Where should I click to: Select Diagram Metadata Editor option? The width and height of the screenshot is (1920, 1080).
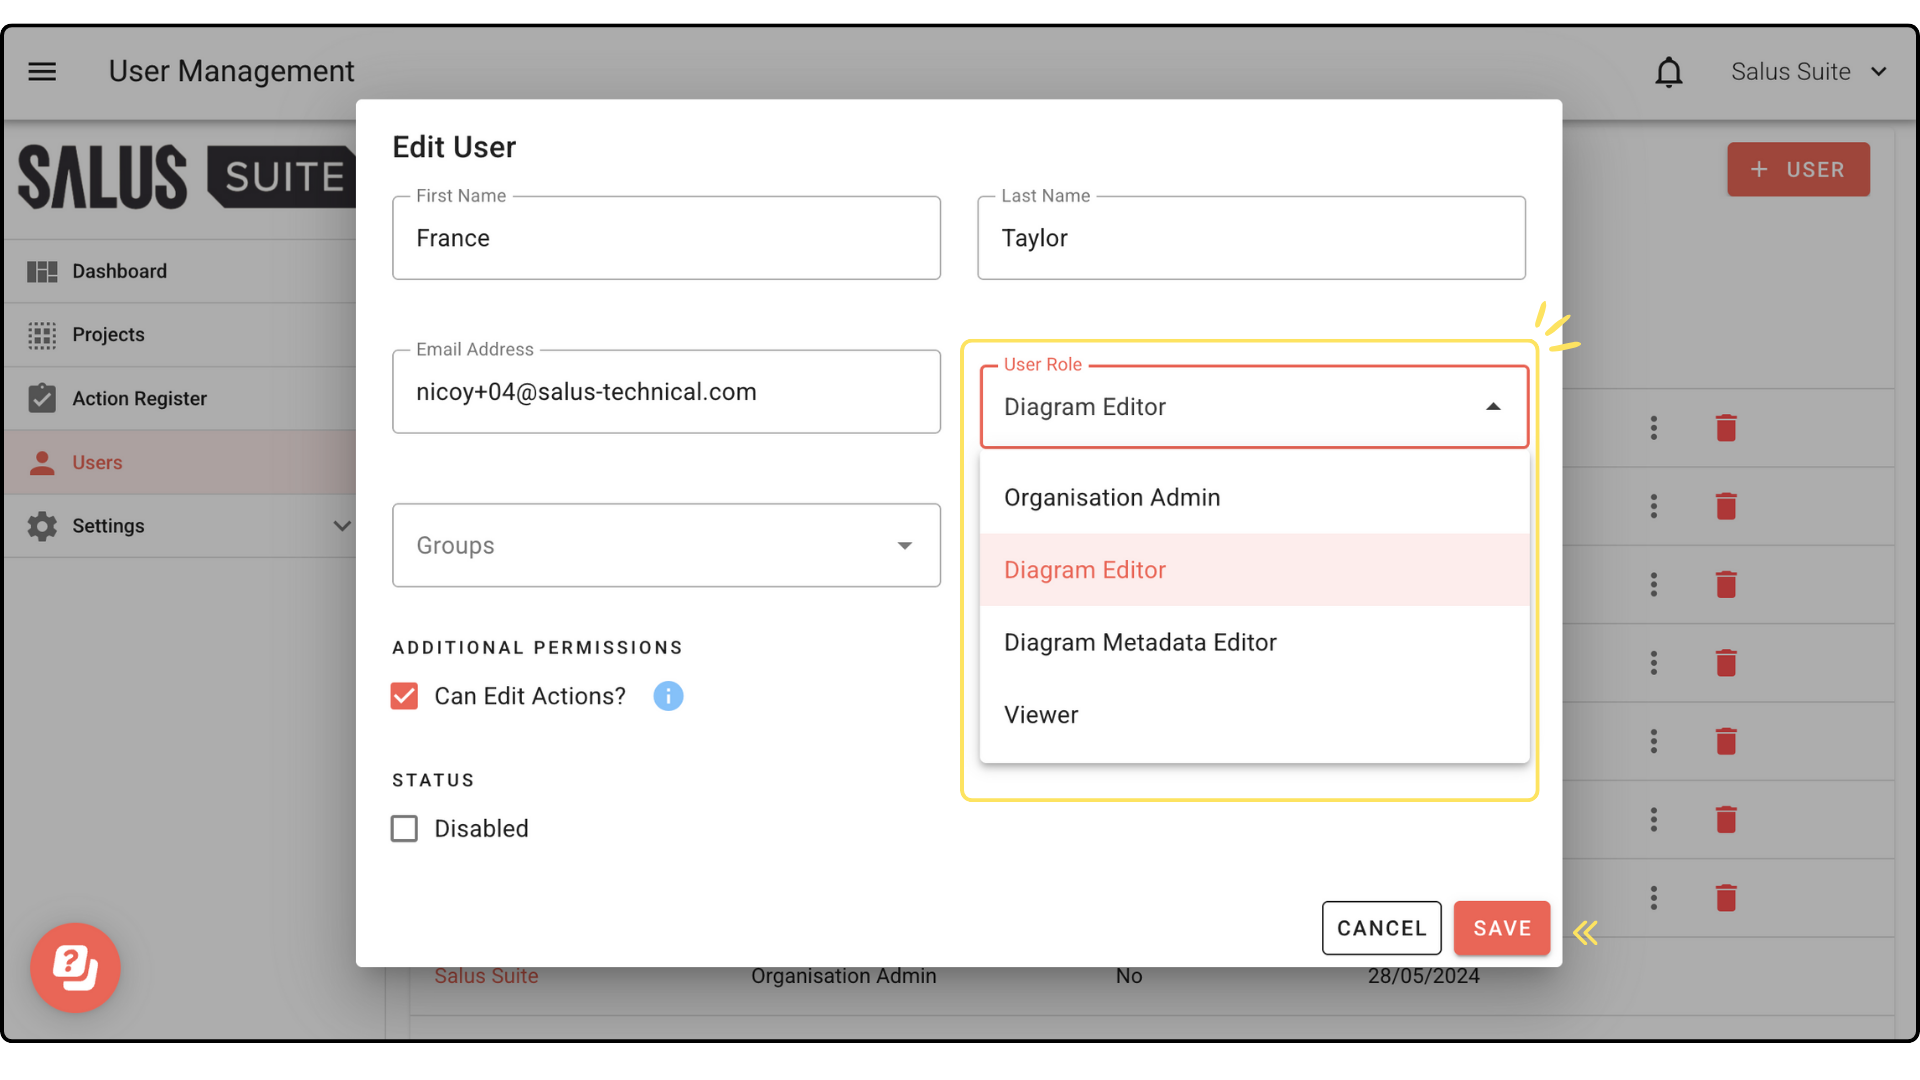[x=1140, y=643]
